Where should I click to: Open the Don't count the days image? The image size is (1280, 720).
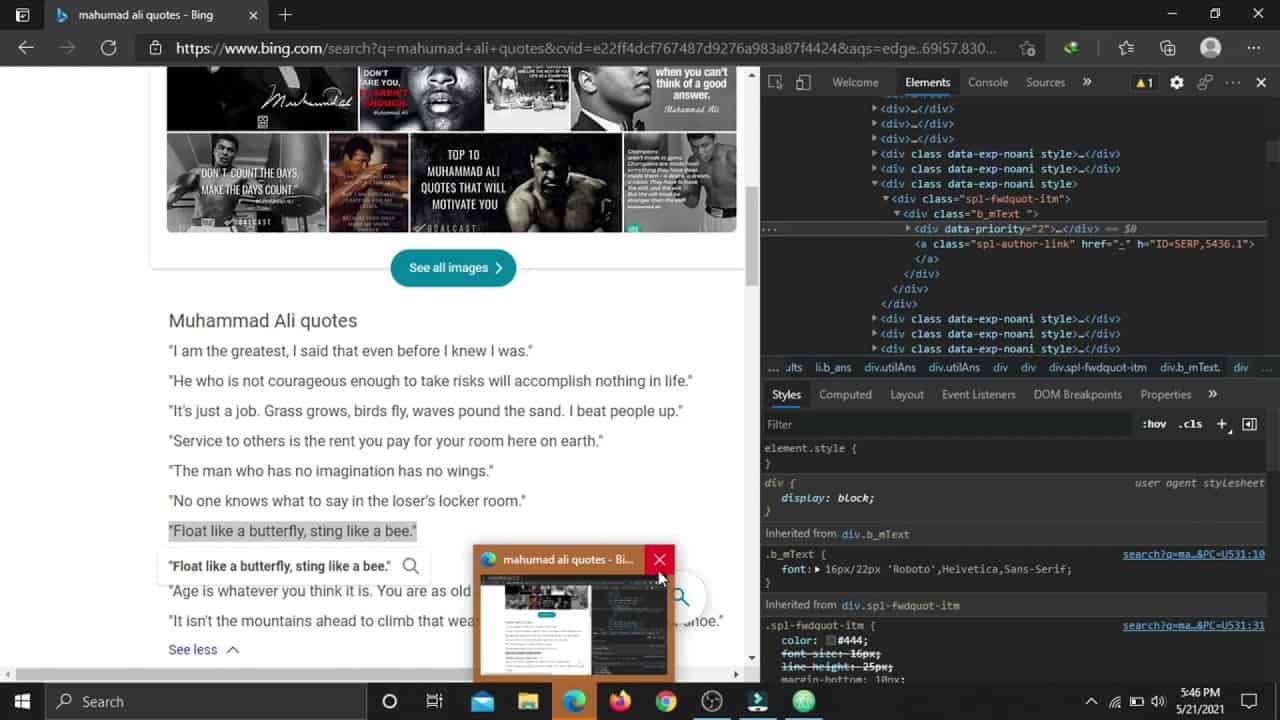coord(247,183)
